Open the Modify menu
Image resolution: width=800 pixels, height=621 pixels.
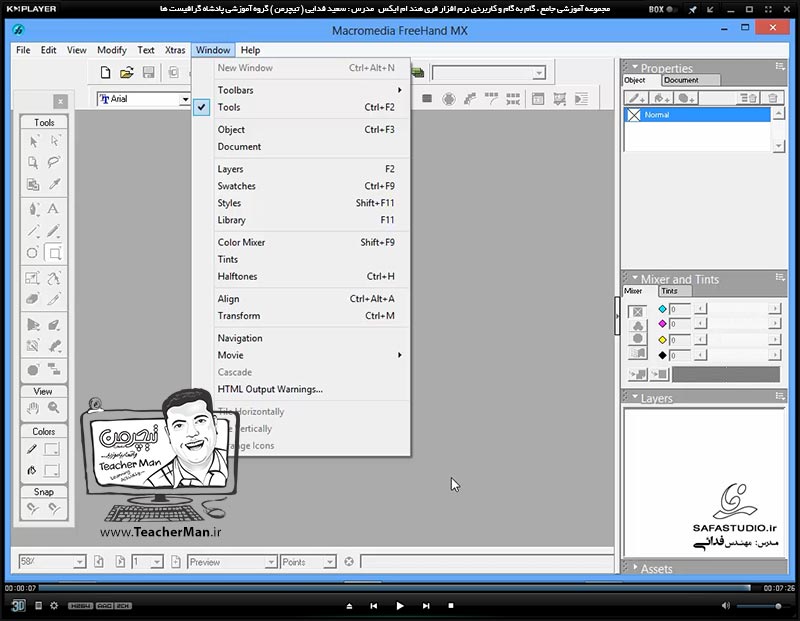click(x=112, y=50)
